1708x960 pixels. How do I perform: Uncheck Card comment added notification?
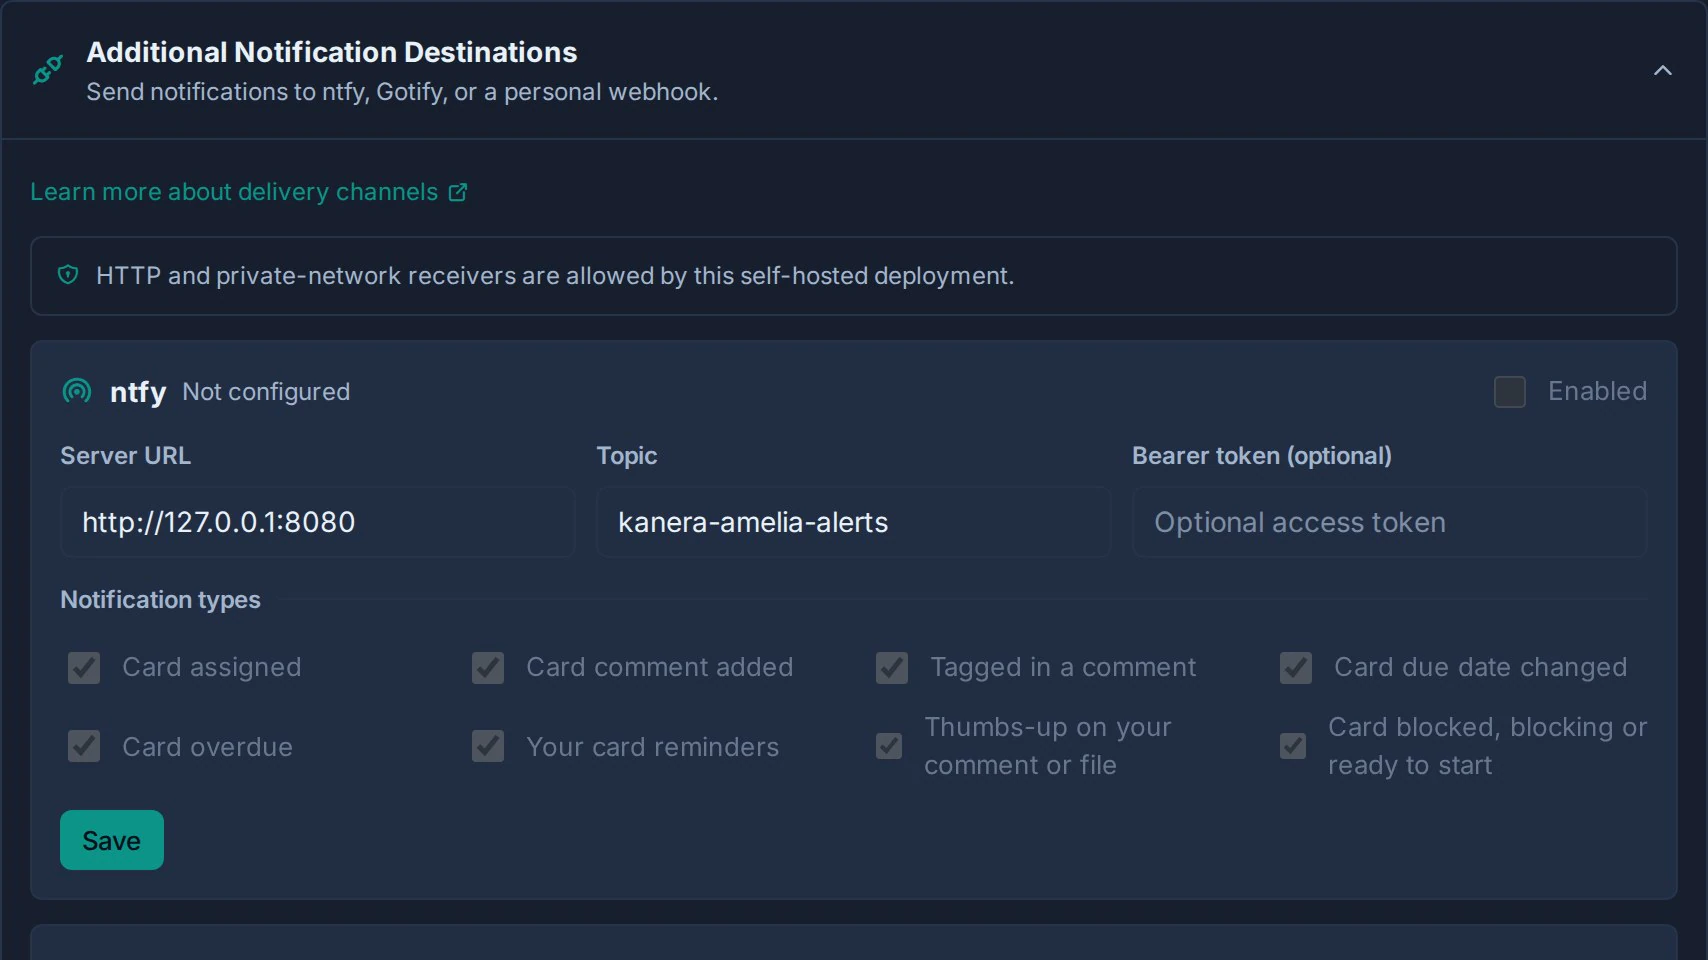coord(488,668)
